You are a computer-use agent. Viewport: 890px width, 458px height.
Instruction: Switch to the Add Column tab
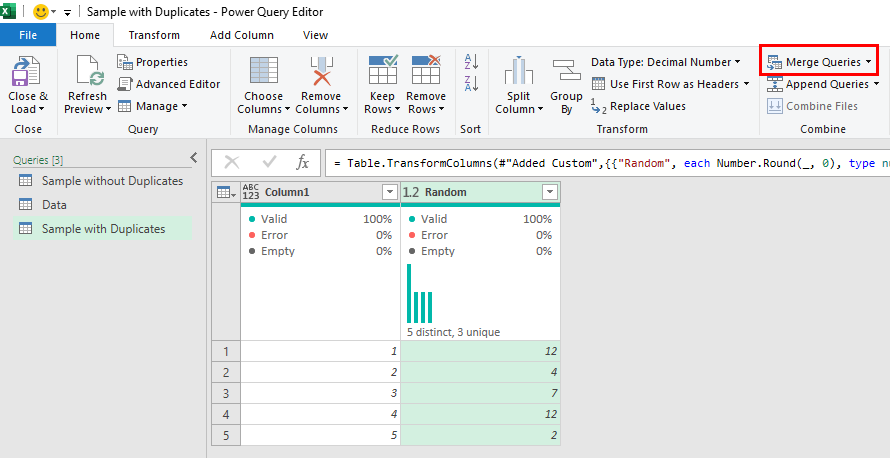[x=242, y=35]
